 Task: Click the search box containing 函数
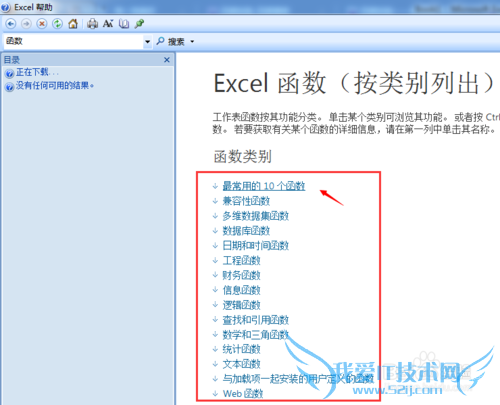tap(73, 41)
